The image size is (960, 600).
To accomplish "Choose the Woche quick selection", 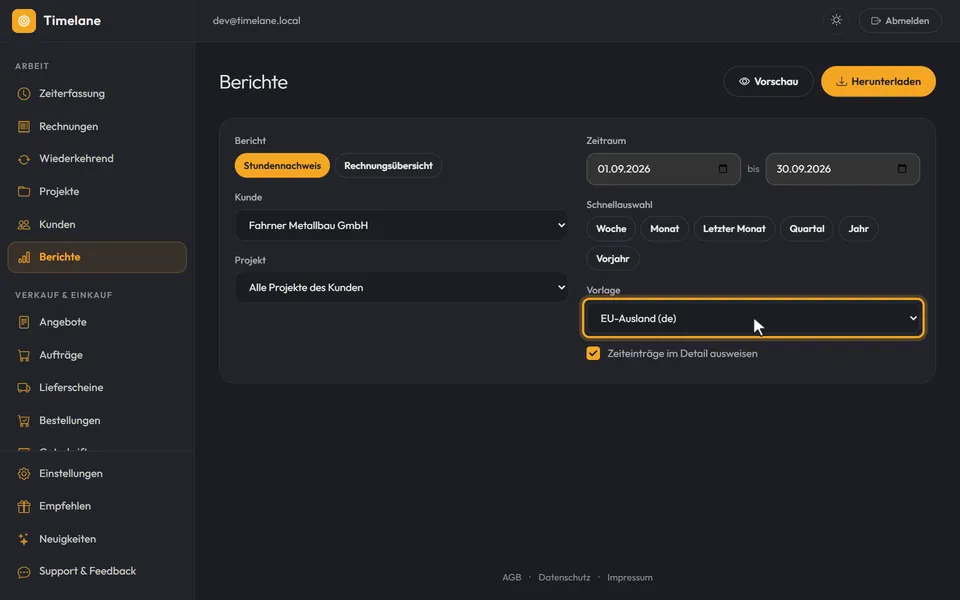I will point(611,229).
